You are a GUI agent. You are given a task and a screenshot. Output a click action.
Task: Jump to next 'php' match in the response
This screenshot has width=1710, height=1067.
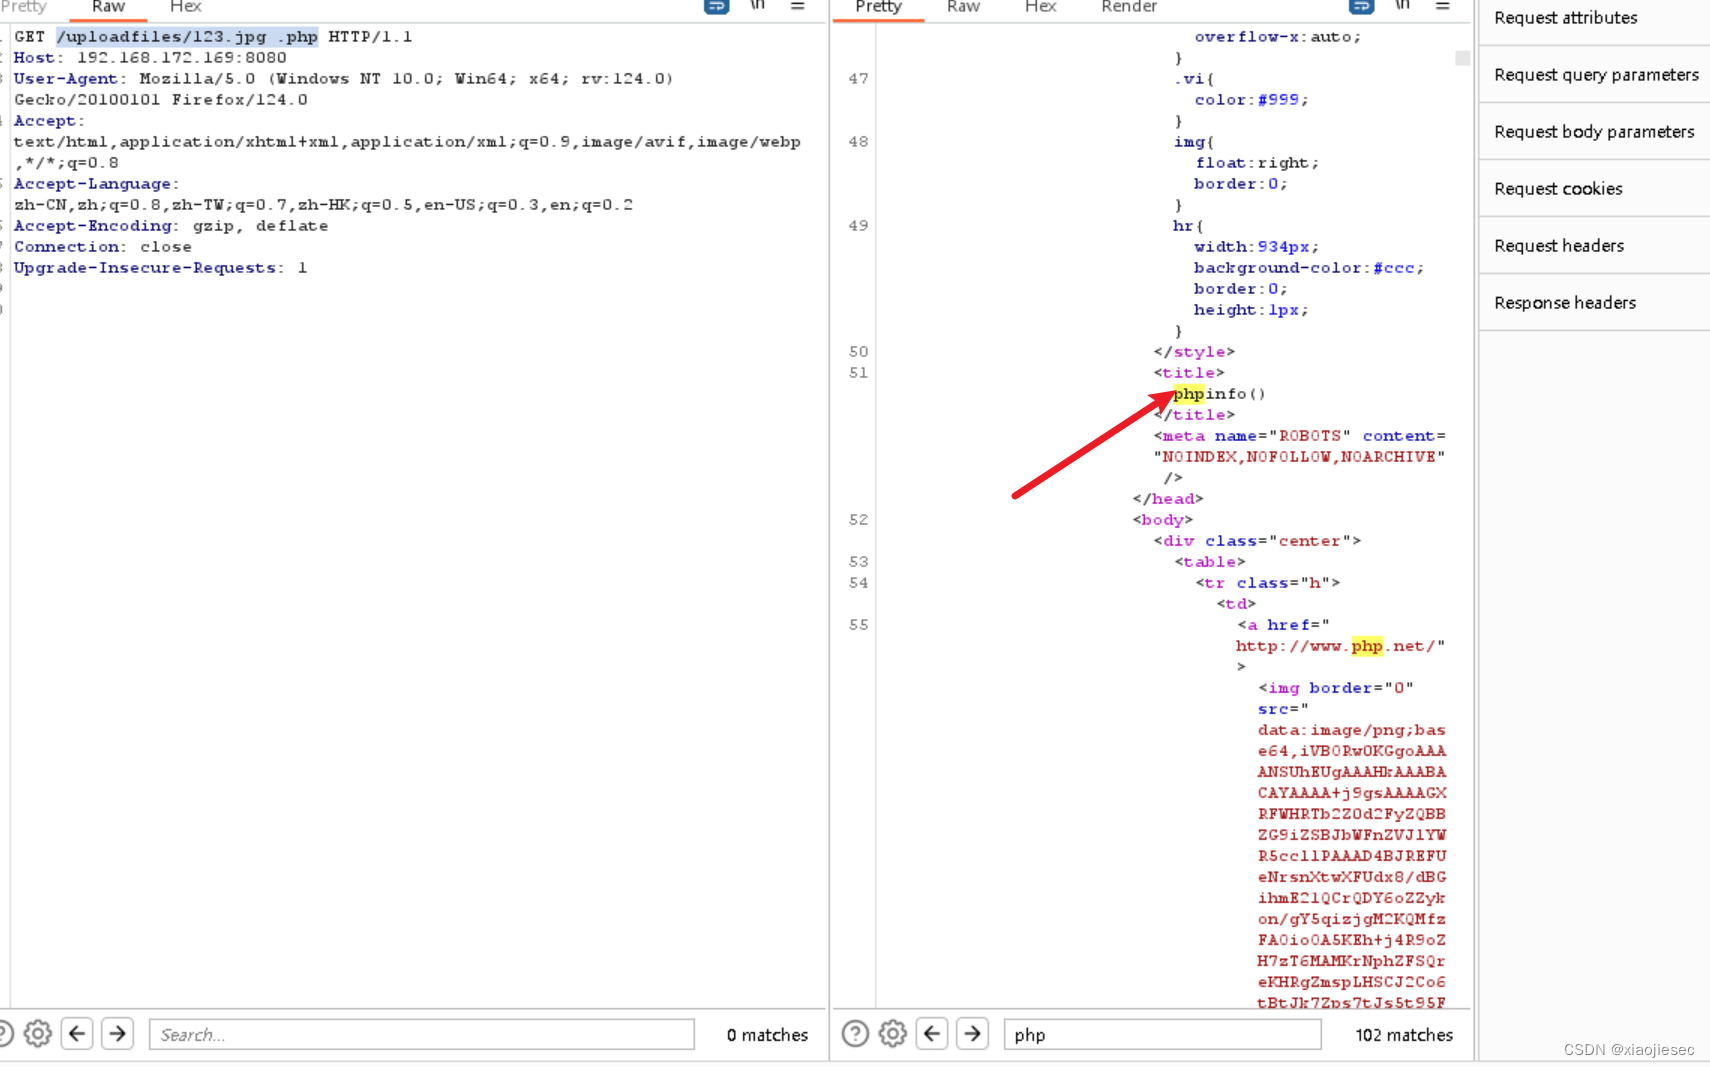coord(972,1034)
